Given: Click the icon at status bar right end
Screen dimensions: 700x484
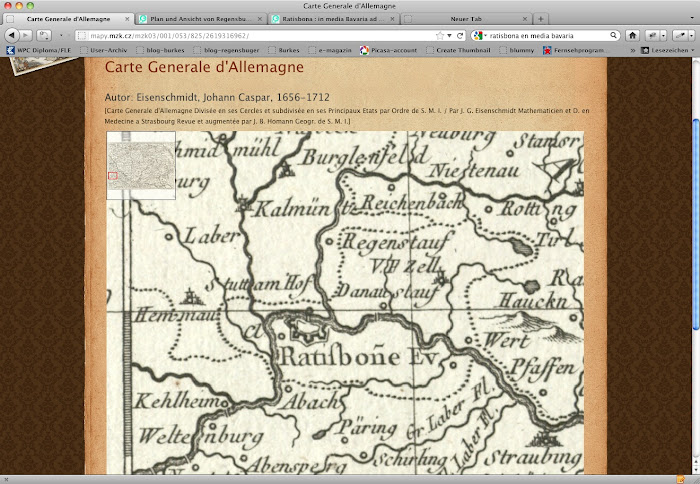Looking at the screenshot, I should click(680, 480).
